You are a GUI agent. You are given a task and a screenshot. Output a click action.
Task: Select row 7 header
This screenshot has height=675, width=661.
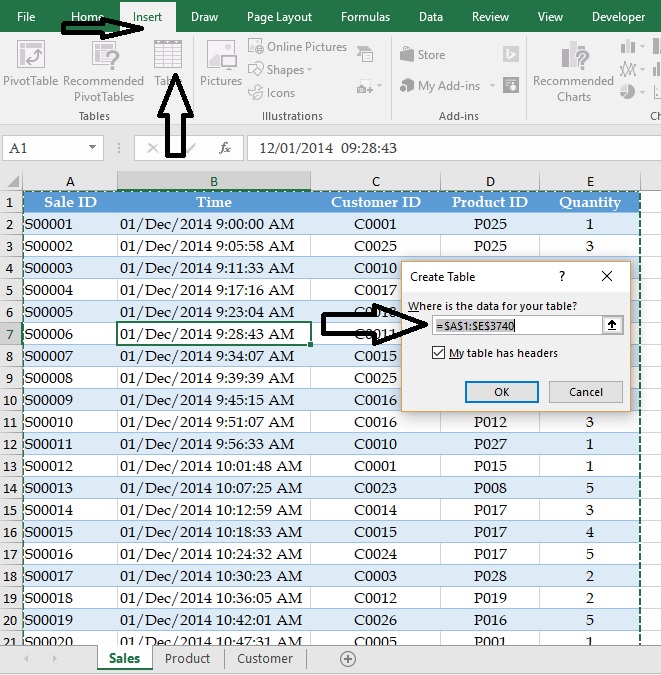pos(10,334)
